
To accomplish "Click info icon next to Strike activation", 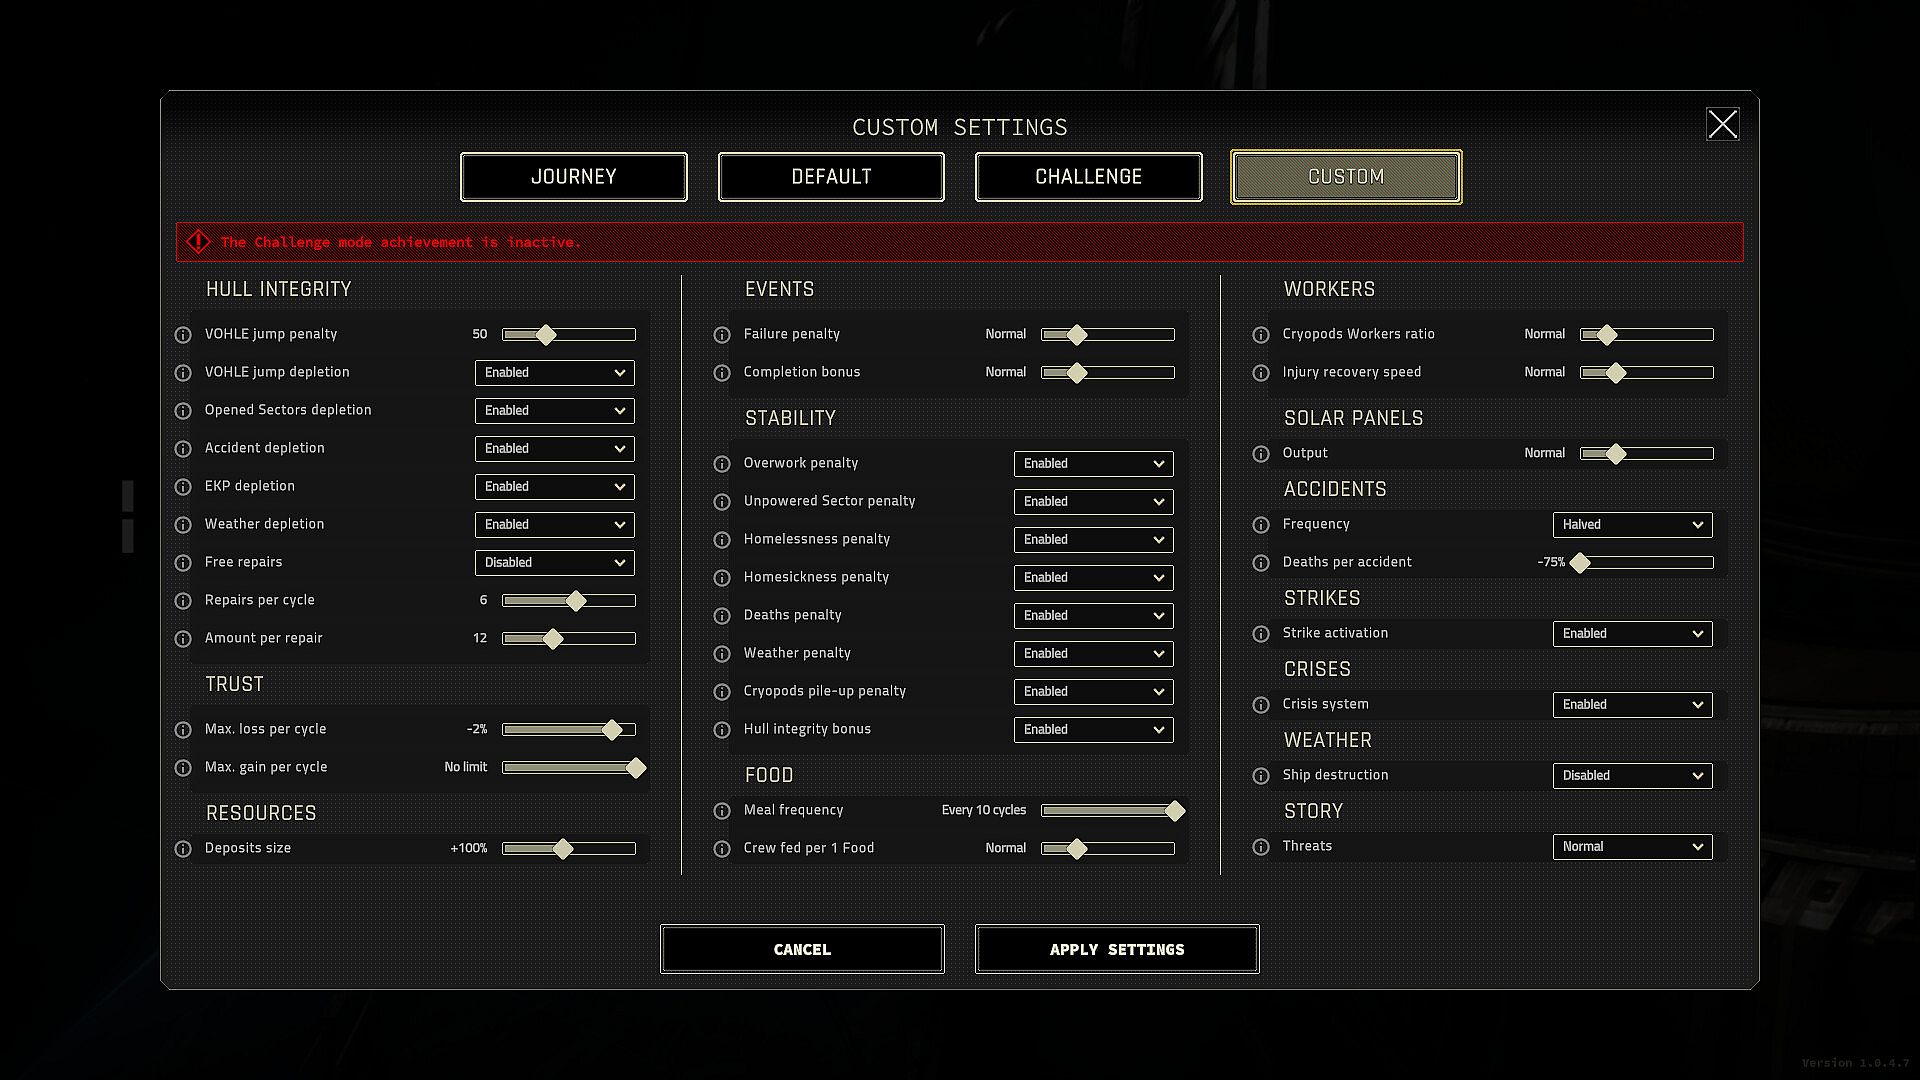I will click(x=1261, y=634).
